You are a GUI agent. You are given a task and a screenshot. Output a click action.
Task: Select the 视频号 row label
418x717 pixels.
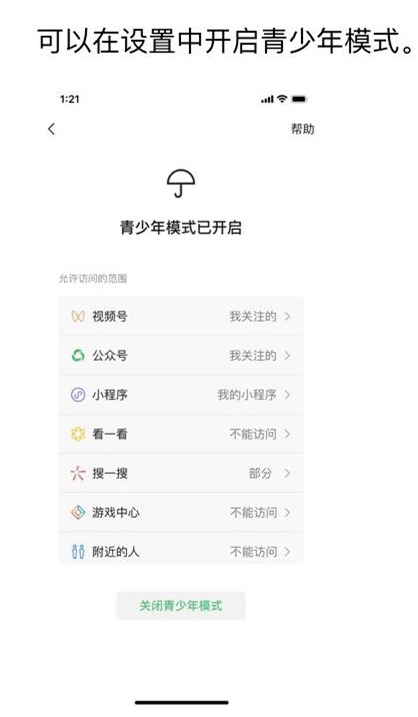click(x=110, y=316)
